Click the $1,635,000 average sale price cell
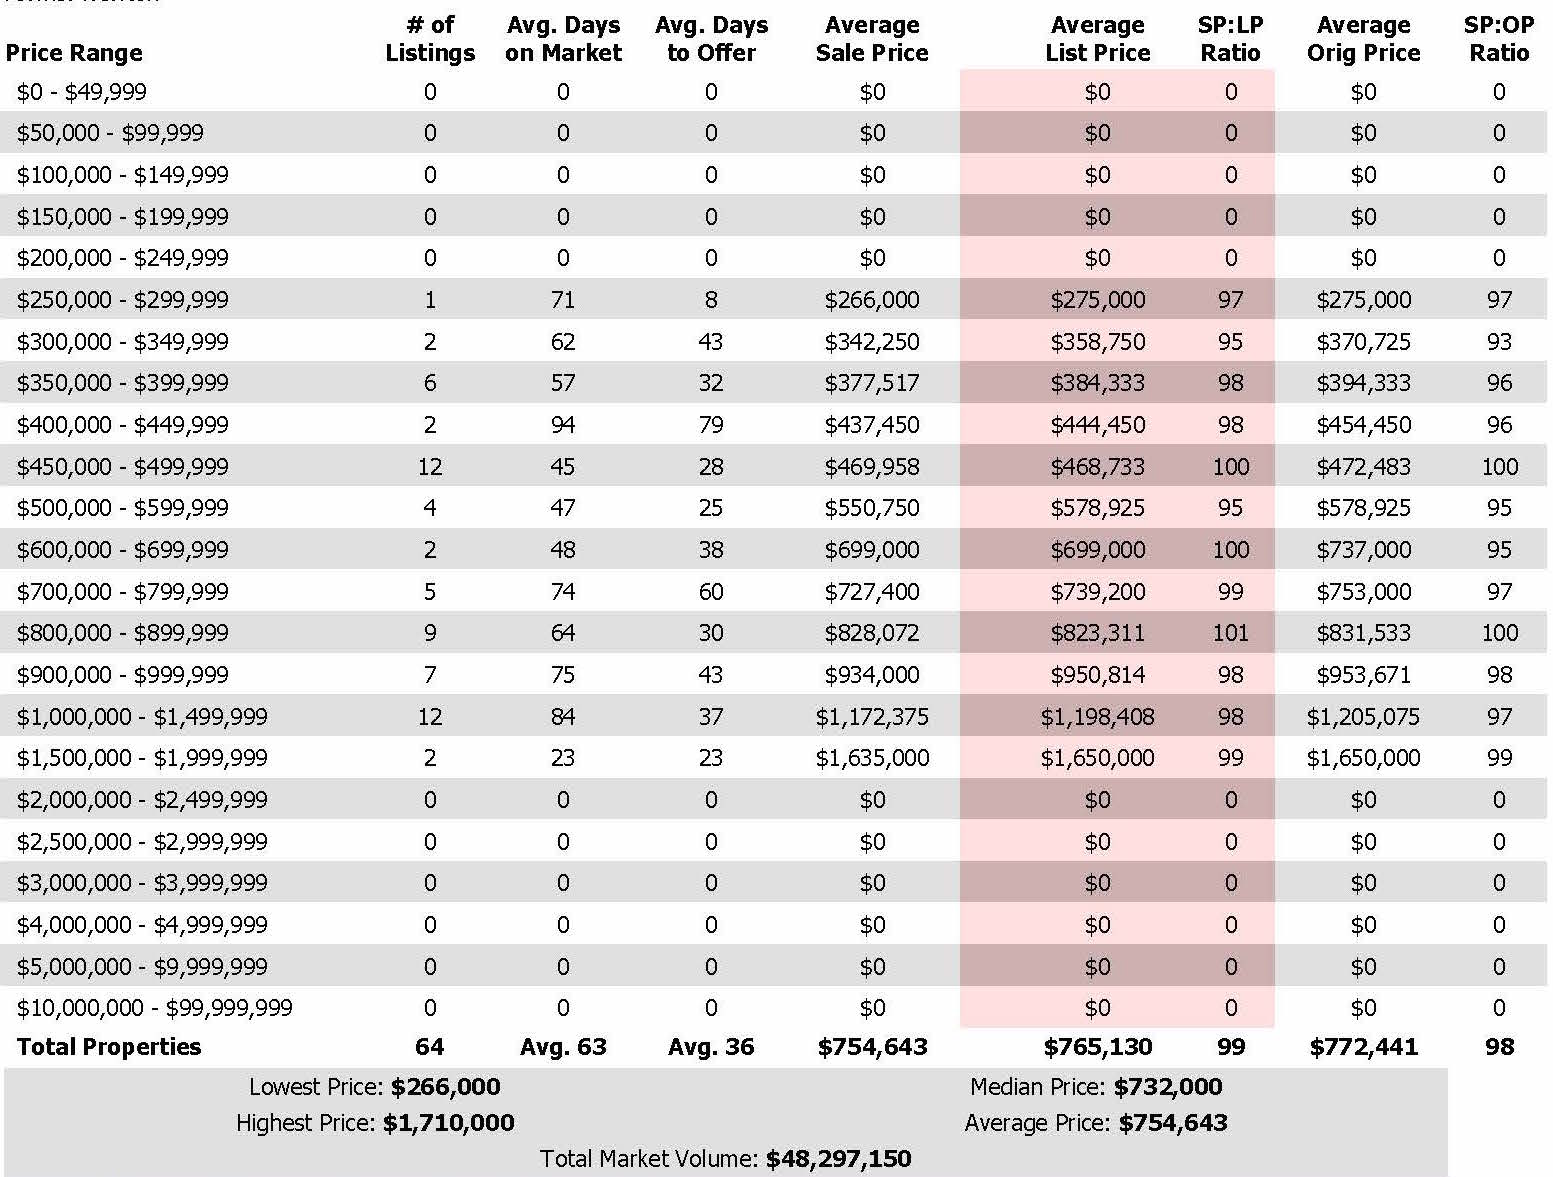 point(872,758)
